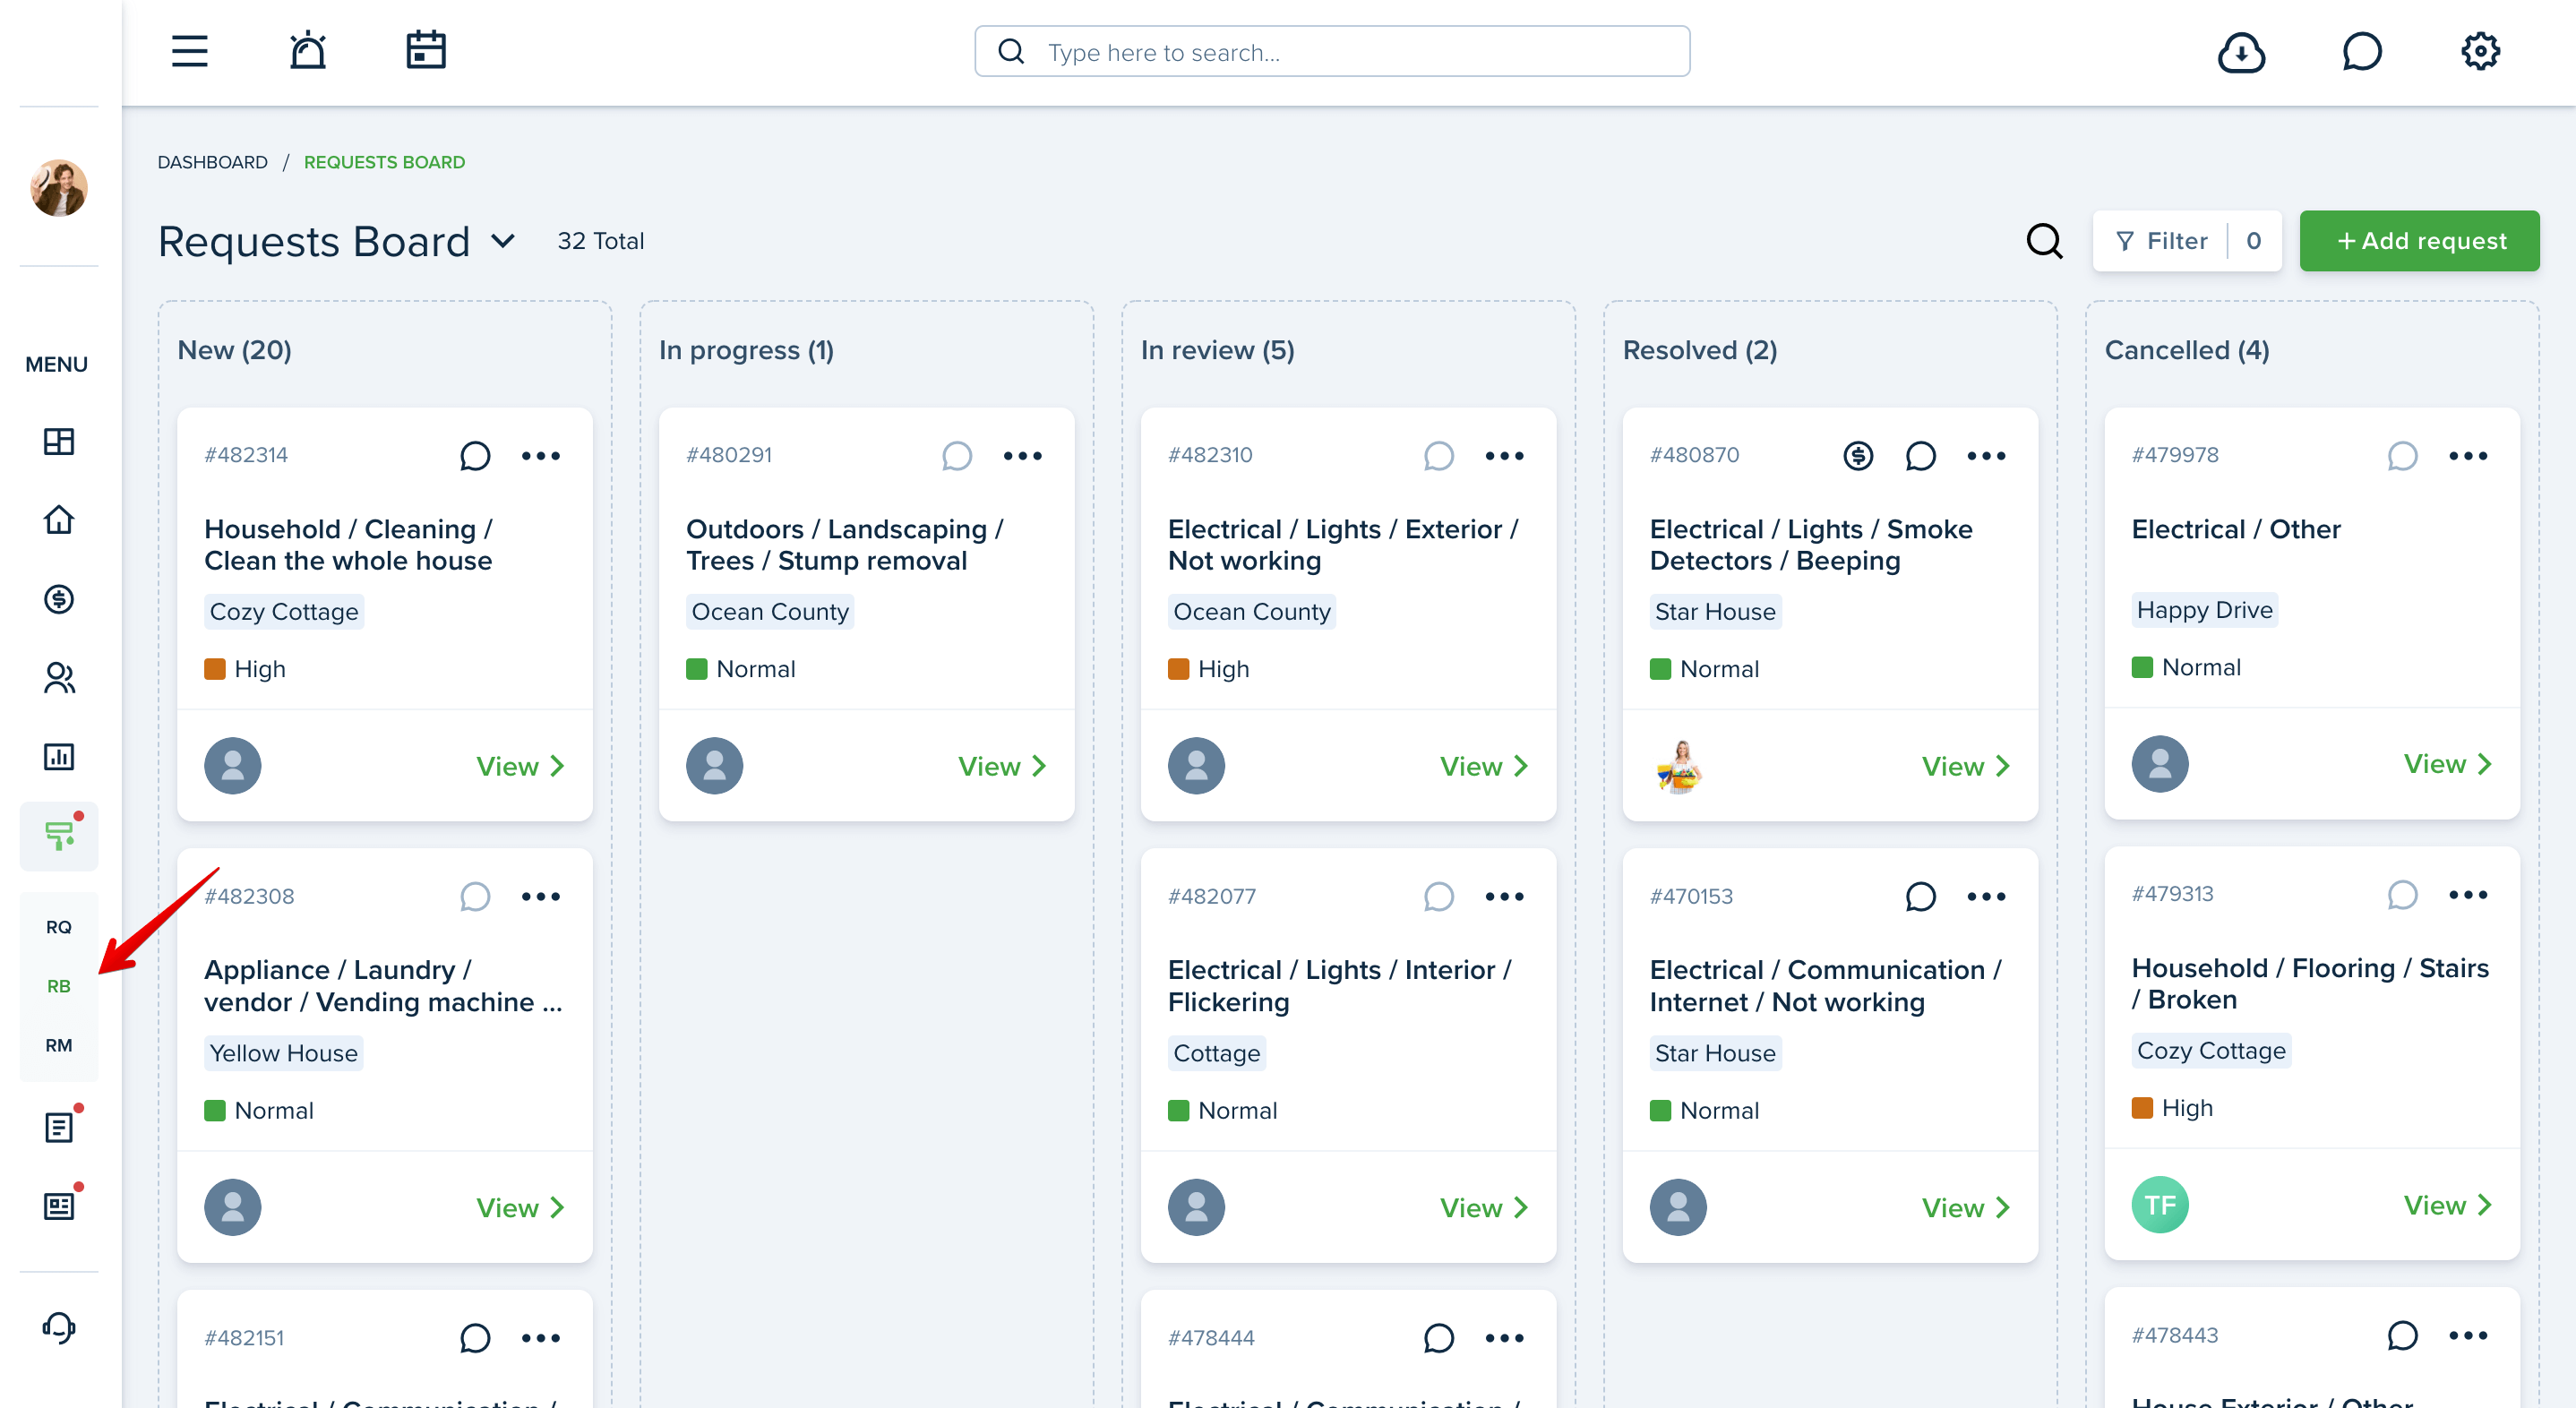Open comments on request #480870

tap(1920, 456)
